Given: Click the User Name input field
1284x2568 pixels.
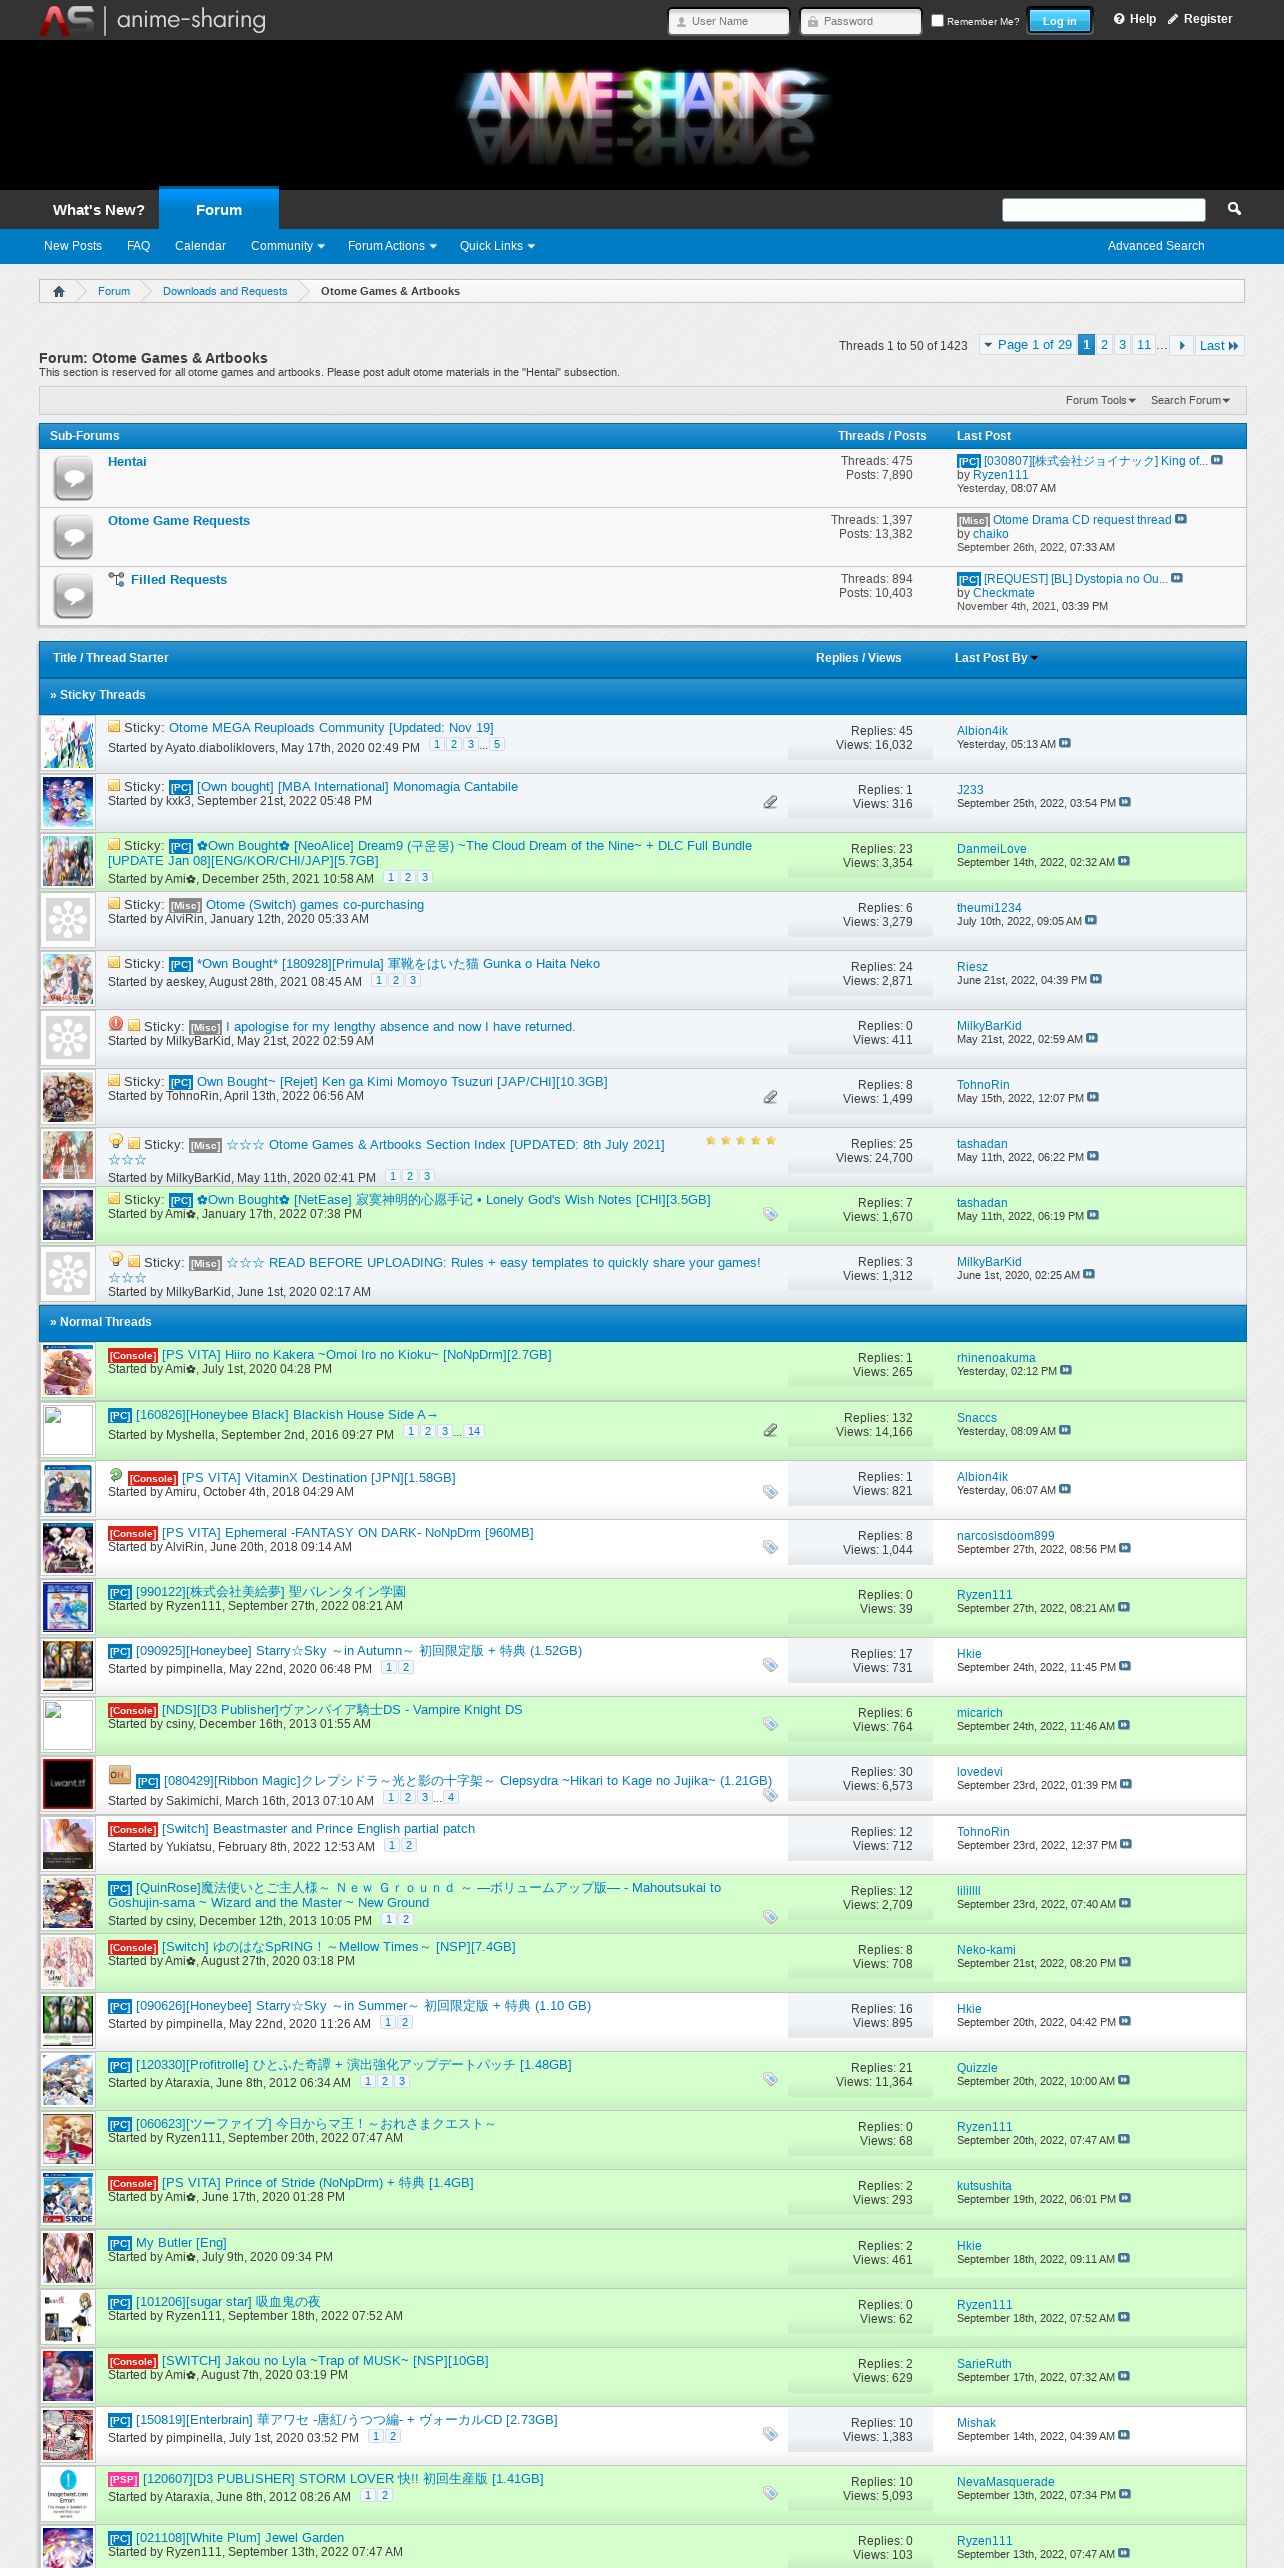Looking at the screenshot, I should pos(729,21).
